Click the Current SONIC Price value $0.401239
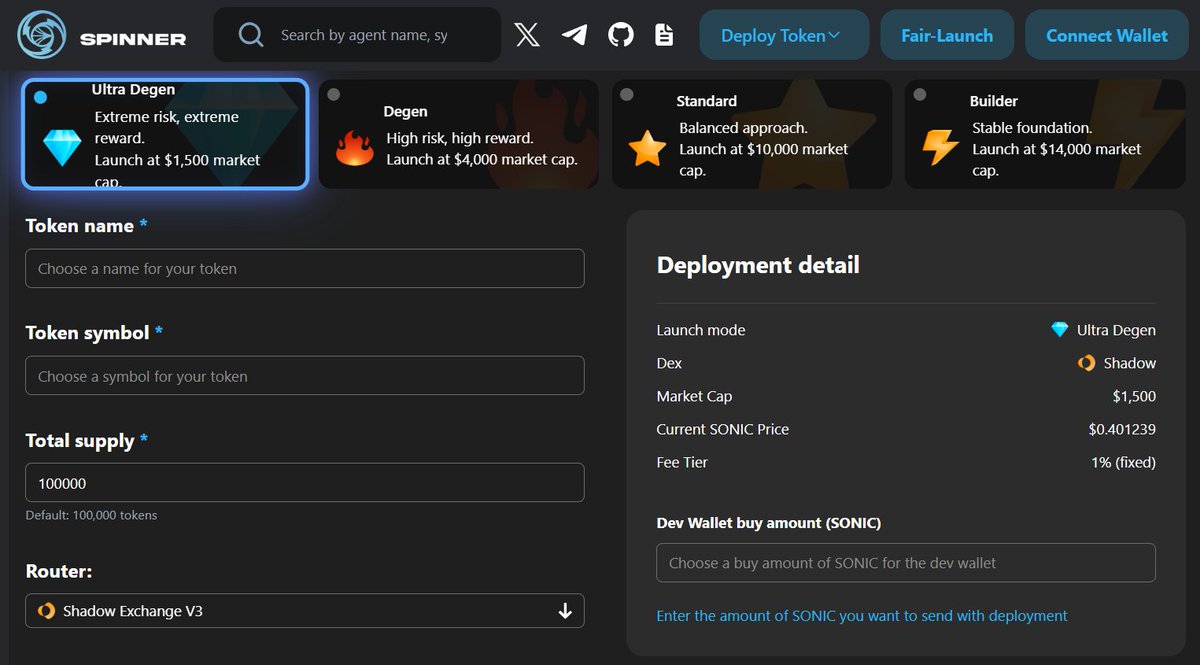This screenshot has height=665, width=1200. pos(1122,429)
